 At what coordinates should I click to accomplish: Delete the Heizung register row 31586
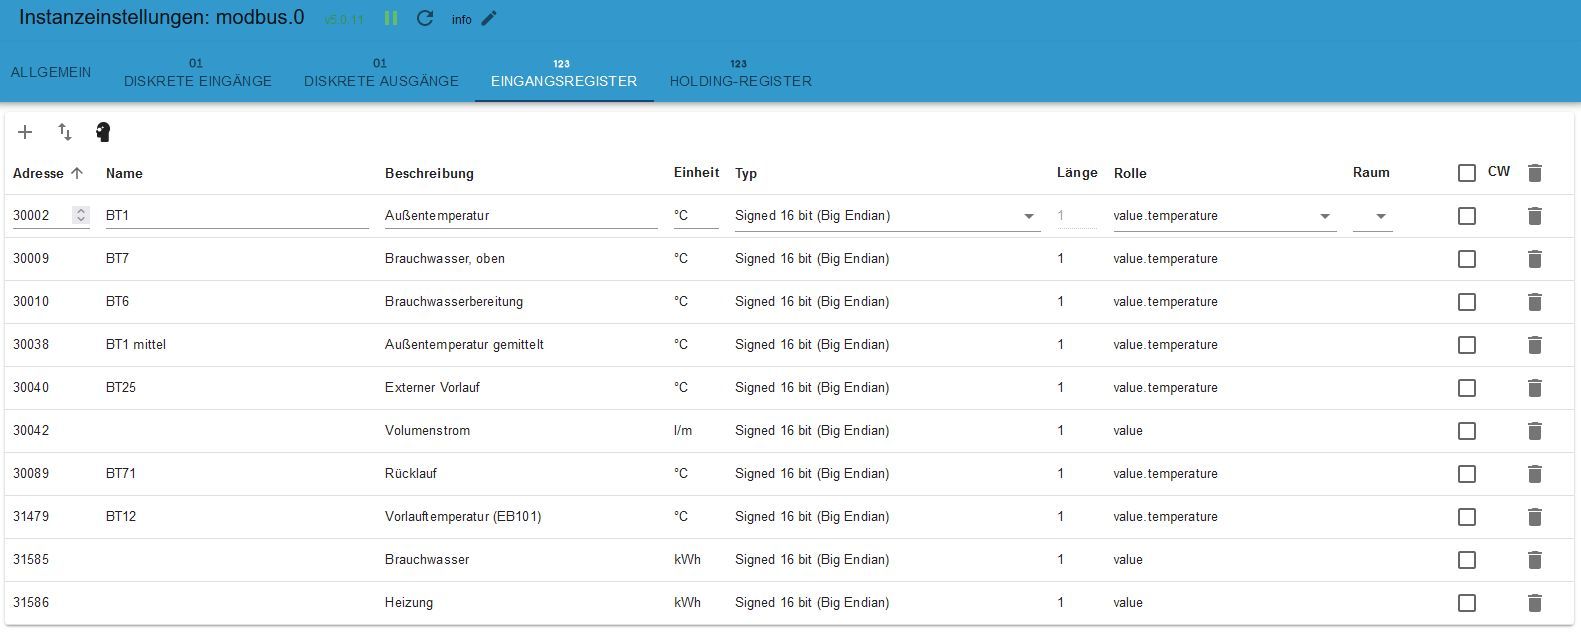[x=1535, y=603]
